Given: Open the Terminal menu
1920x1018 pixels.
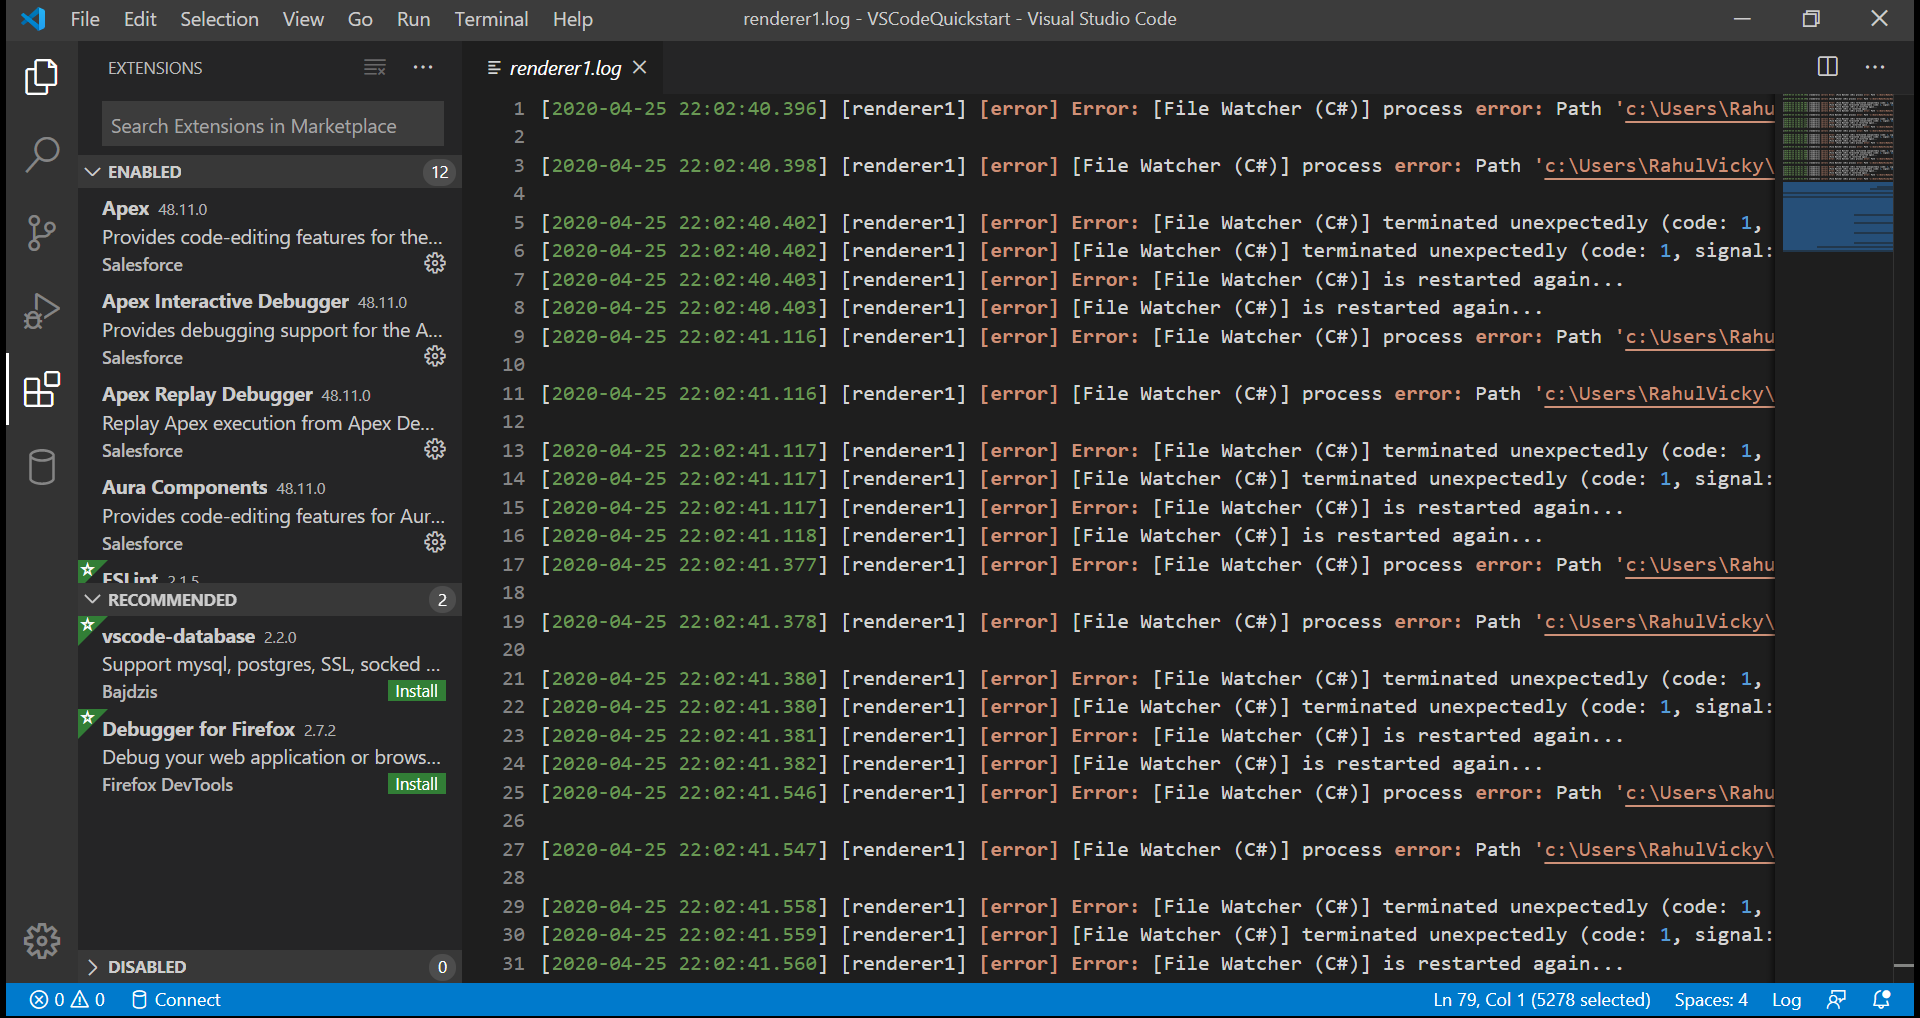Looking at the screenshot, I should click(x=490, y=18).
